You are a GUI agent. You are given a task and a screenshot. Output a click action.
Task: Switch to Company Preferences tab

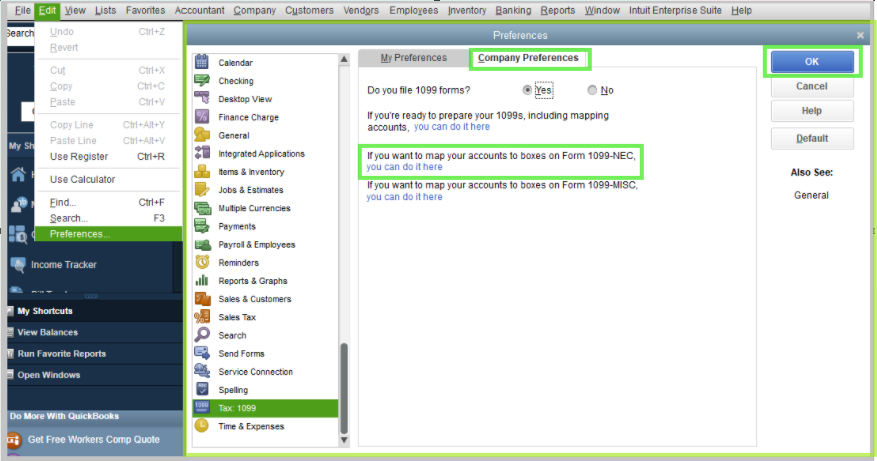pos(528,58)
